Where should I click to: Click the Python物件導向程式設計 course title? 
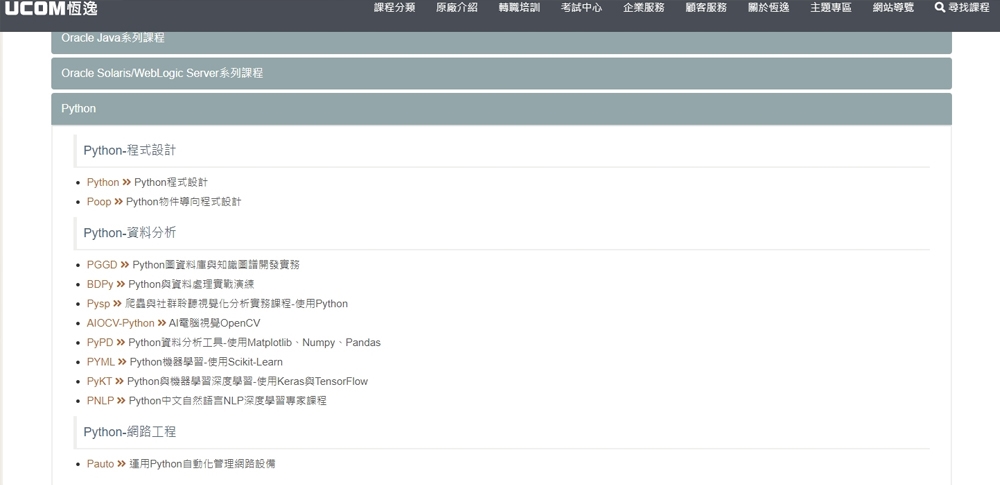point(184,202)
